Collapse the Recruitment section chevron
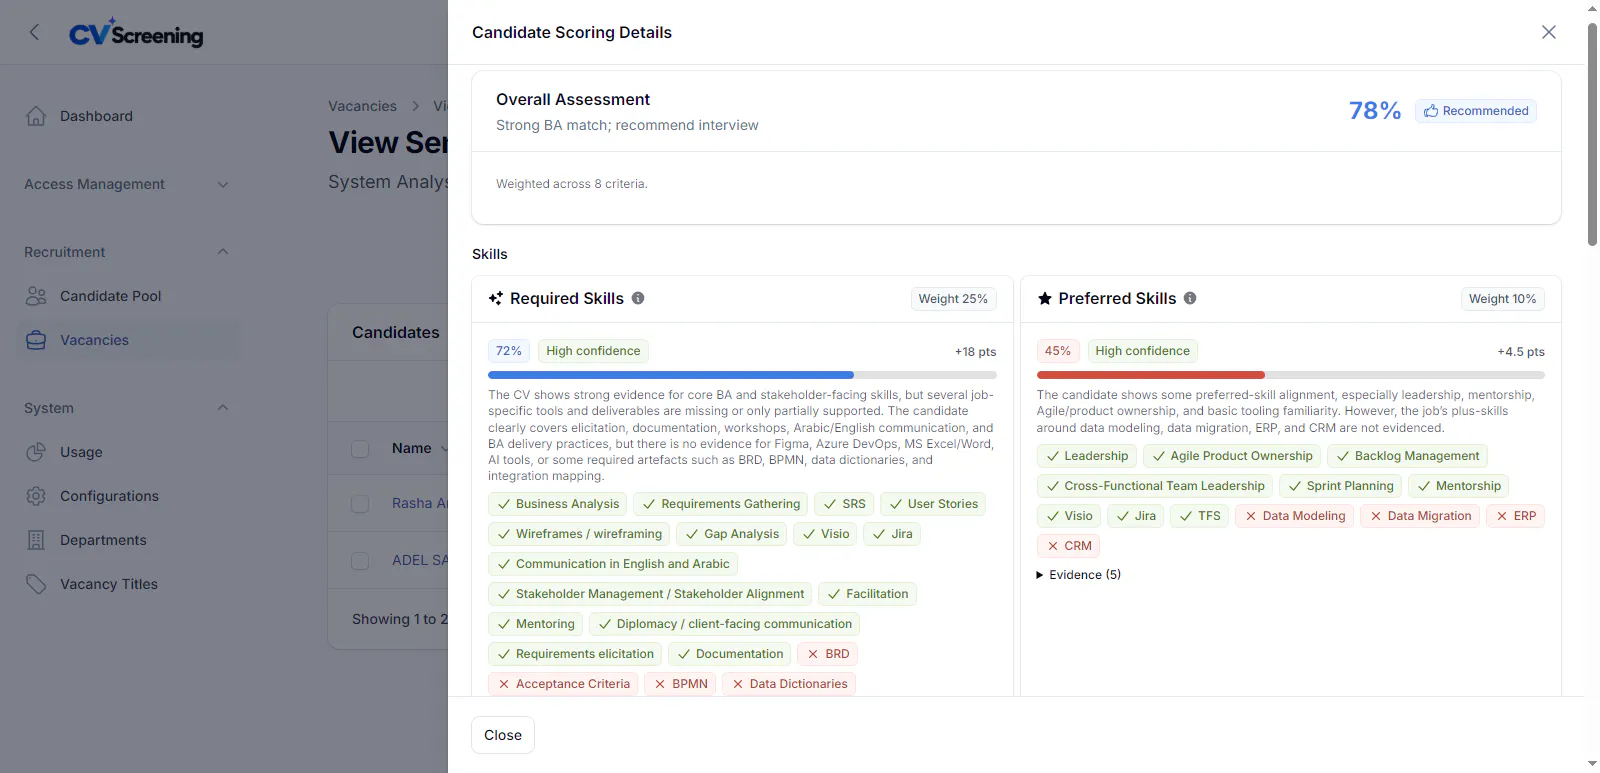 click(223, 252)
